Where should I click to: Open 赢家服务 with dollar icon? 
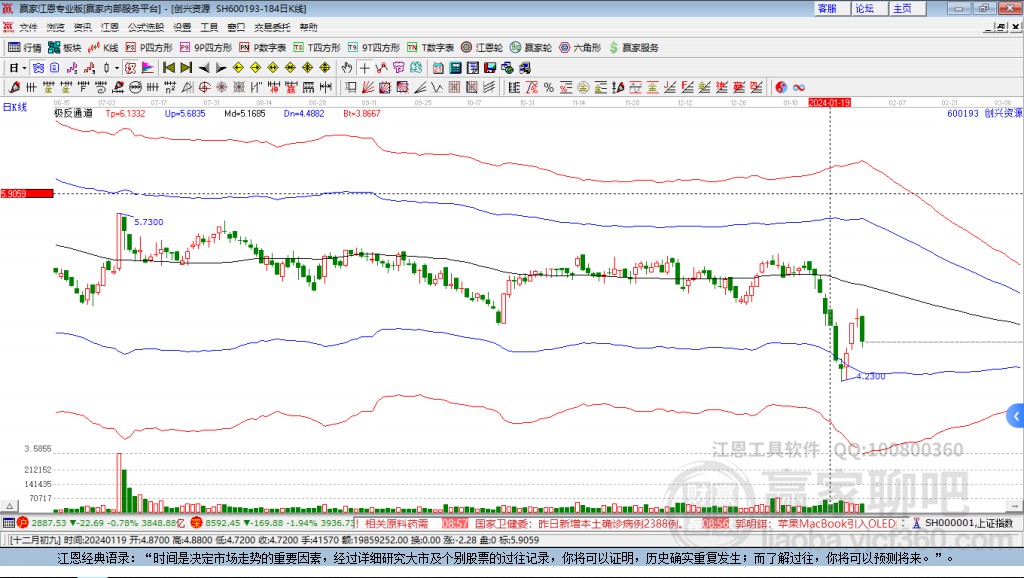(x=633, y=48)
